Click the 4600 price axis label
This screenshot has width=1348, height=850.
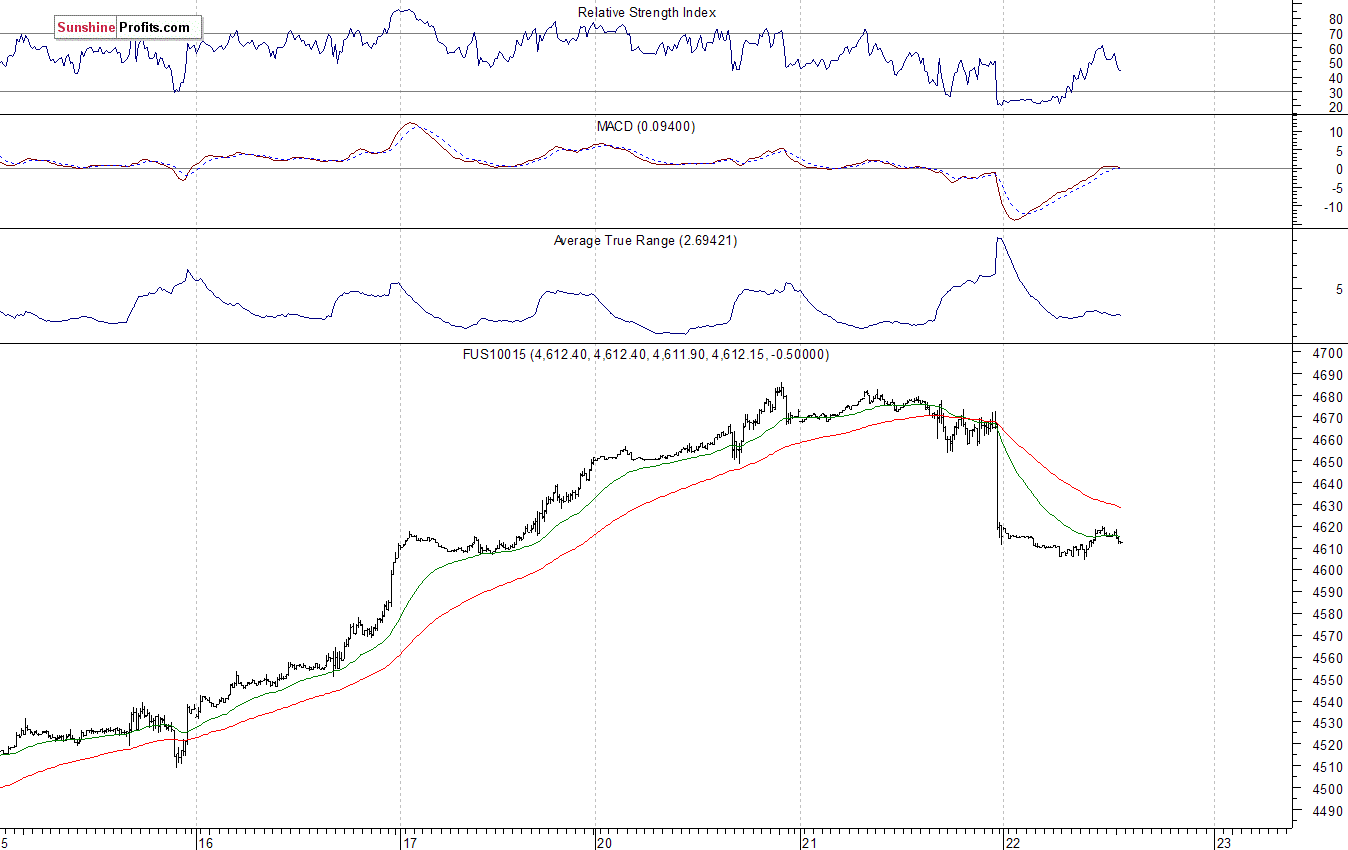point(1329,571)
